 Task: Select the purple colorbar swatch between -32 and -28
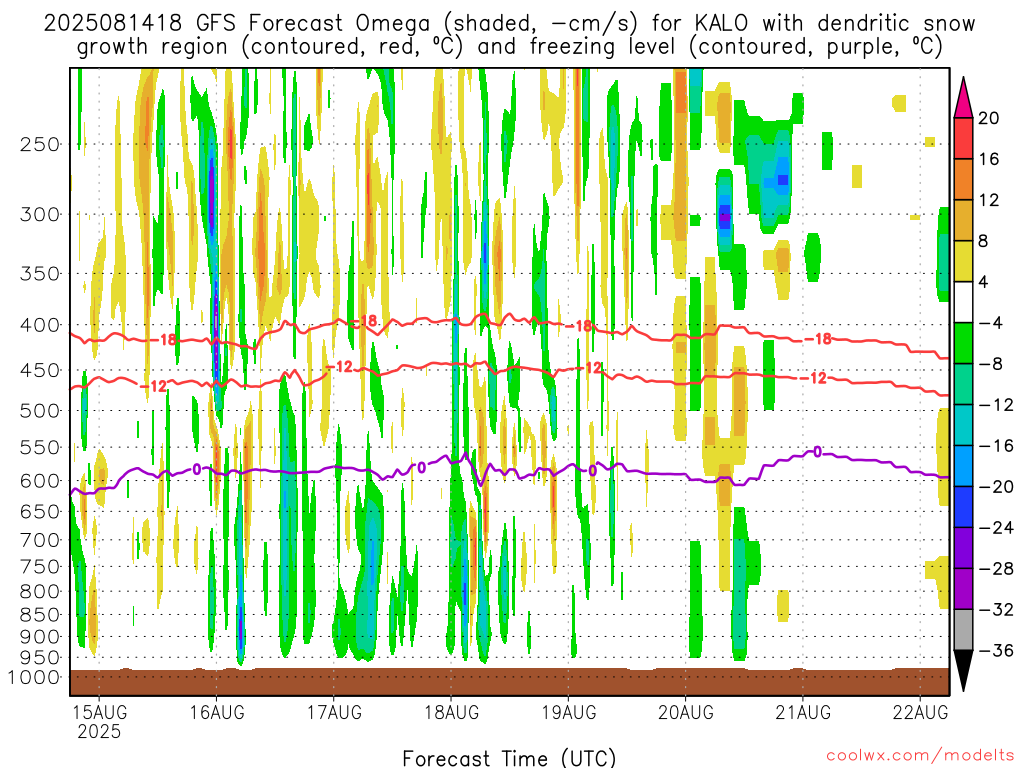963,589
